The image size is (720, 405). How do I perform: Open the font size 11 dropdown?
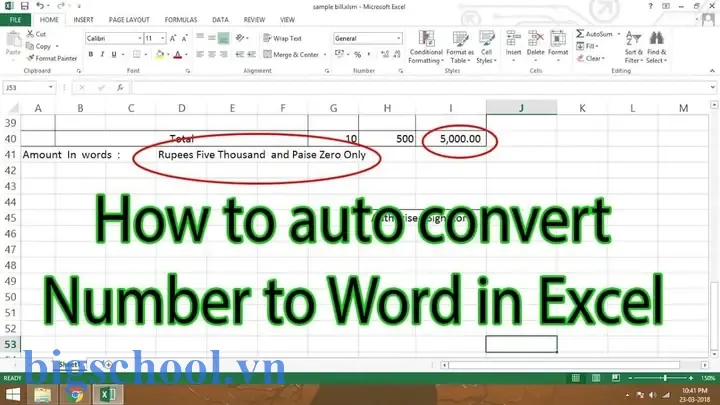[162, 38]
